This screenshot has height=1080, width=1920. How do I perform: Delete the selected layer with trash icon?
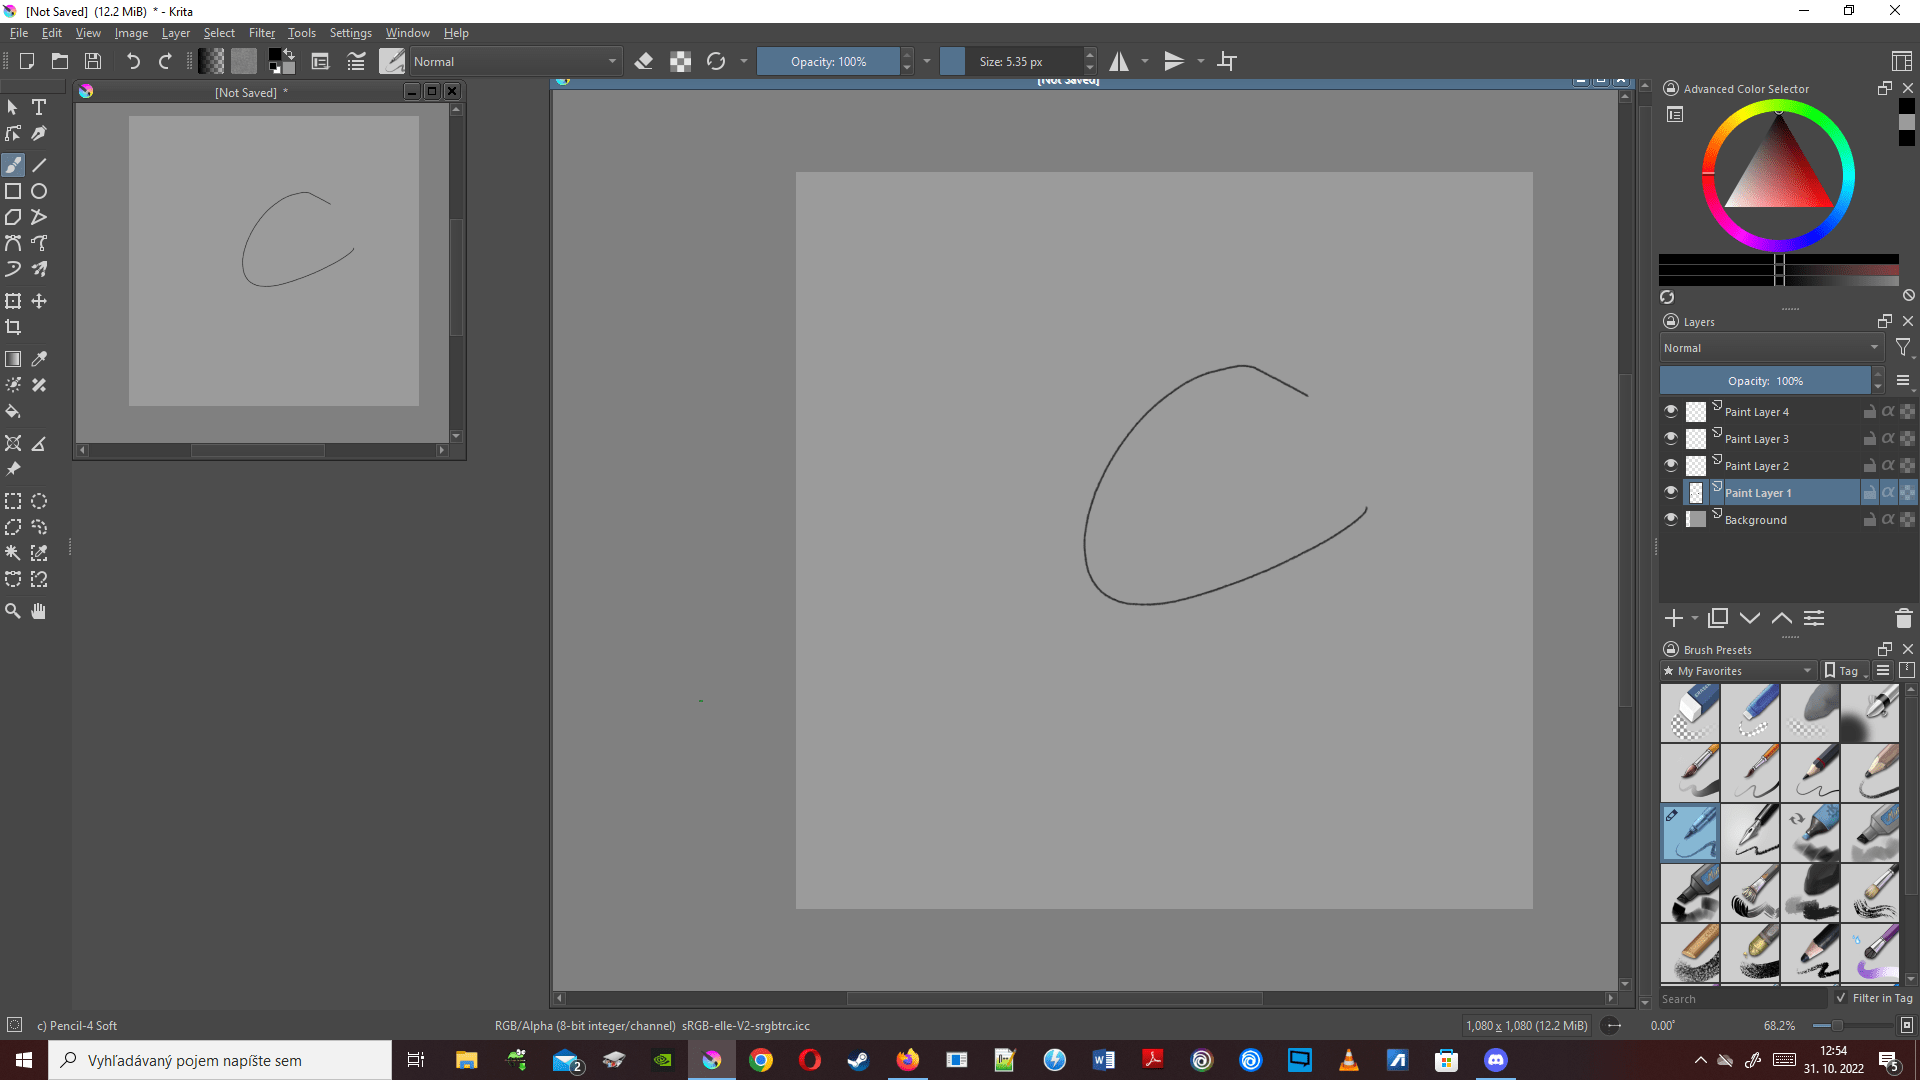point(1904,618)
